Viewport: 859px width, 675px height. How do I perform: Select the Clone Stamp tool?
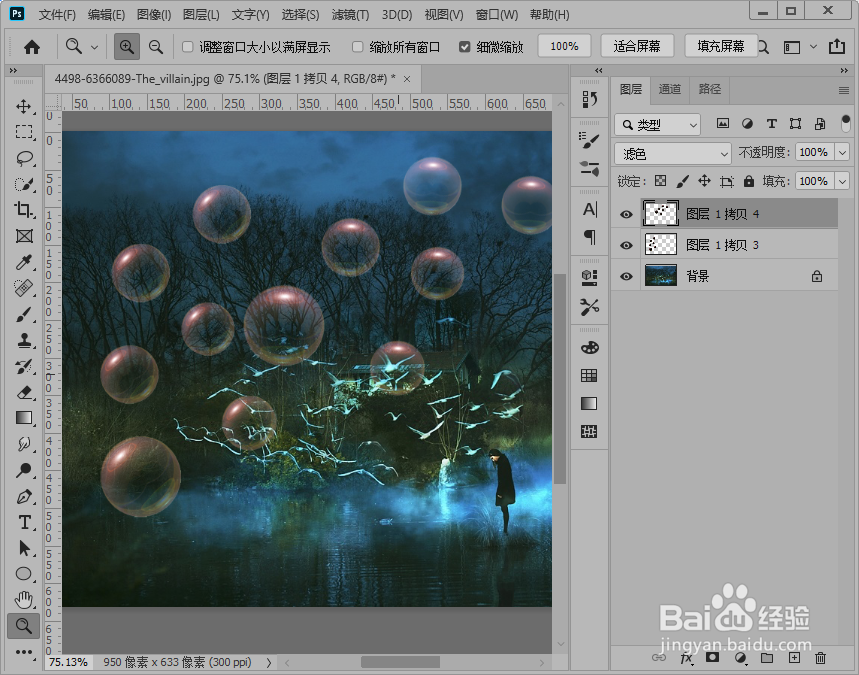click(x=24, y=340)
